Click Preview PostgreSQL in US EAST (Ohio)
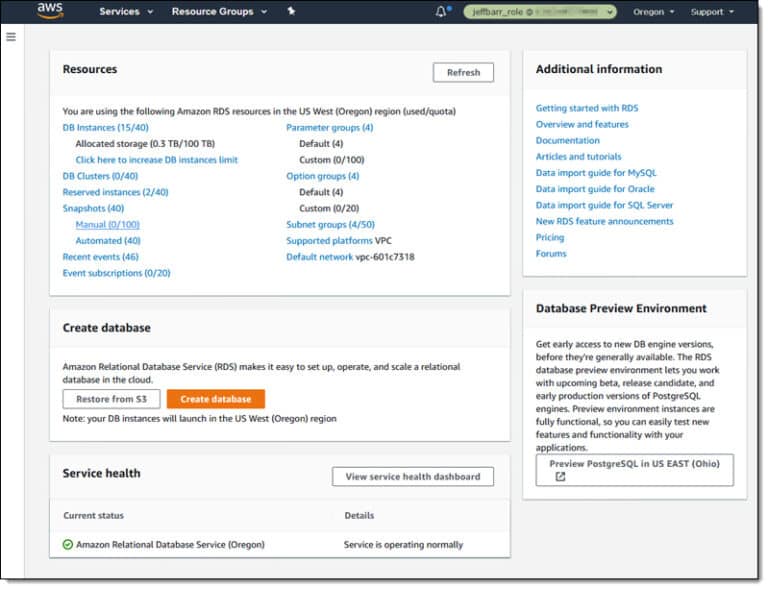This screenshot has width=768, height=589. (x=634, y=470)
